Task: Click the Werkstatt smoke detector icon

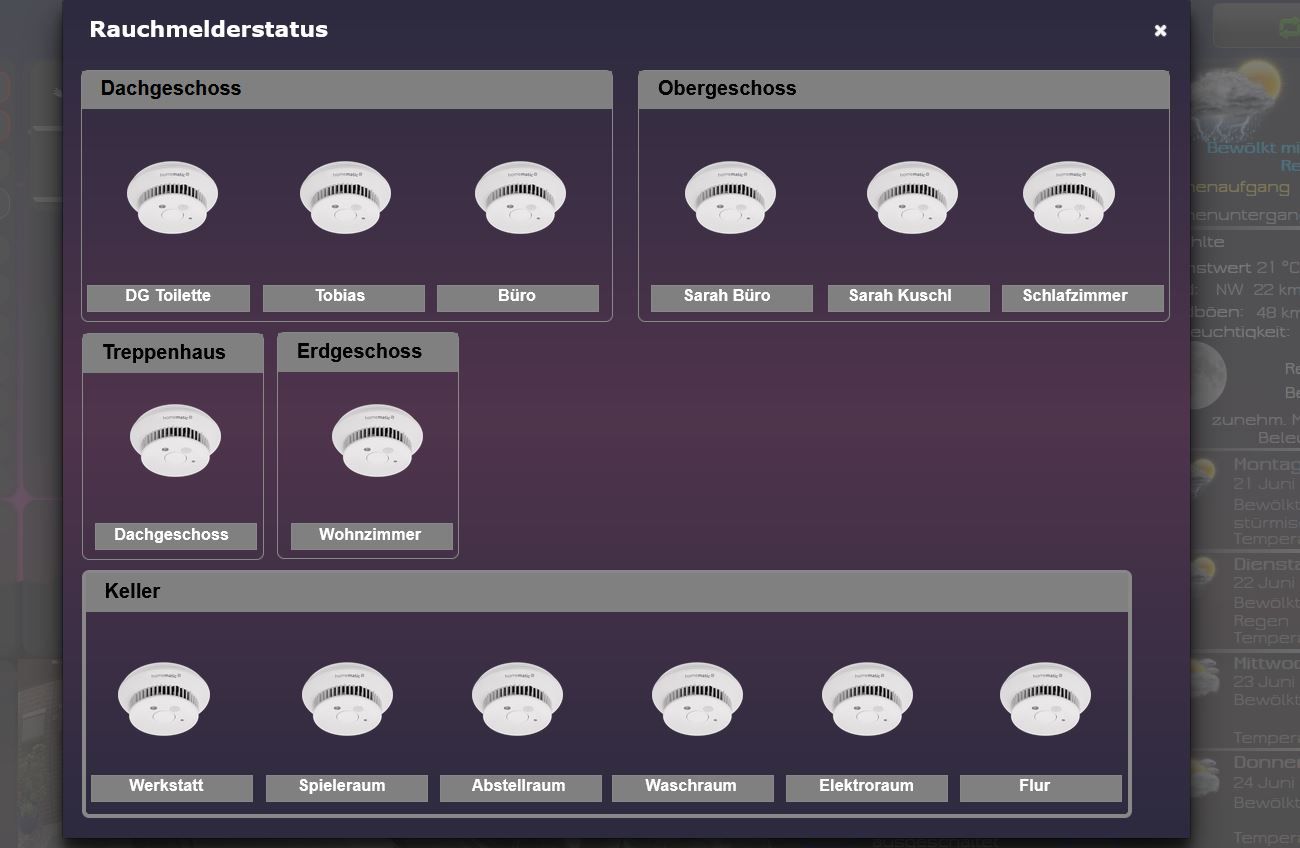Action: pos(164,698)
